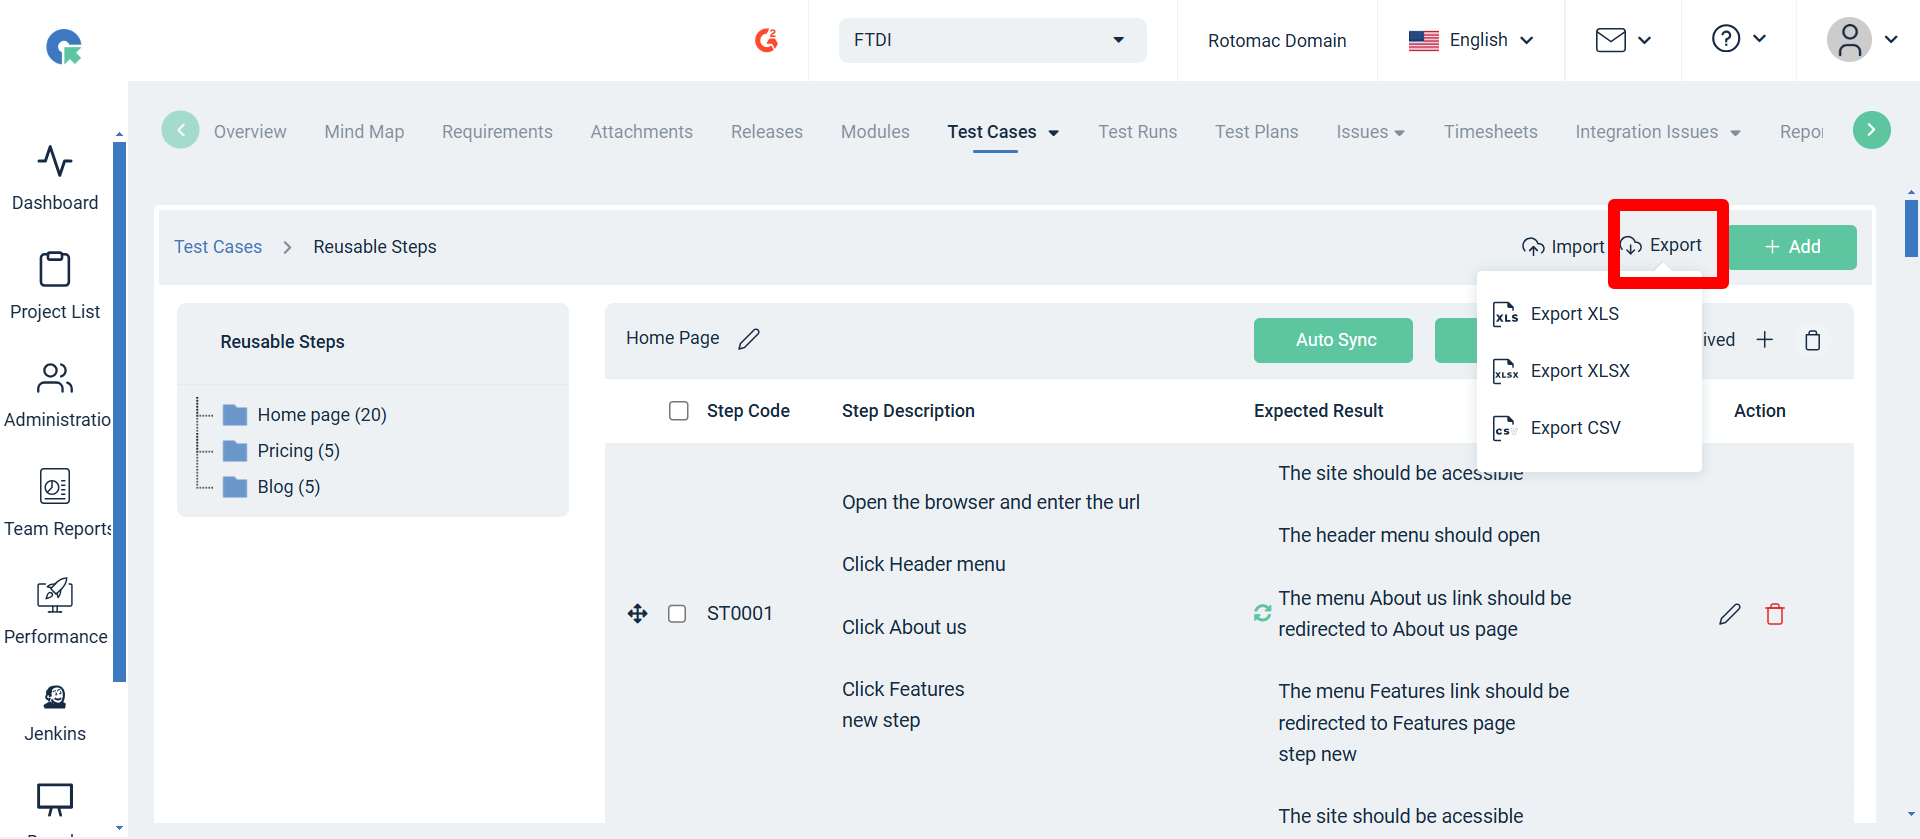Switch to the Modules tab

(875, 132)
